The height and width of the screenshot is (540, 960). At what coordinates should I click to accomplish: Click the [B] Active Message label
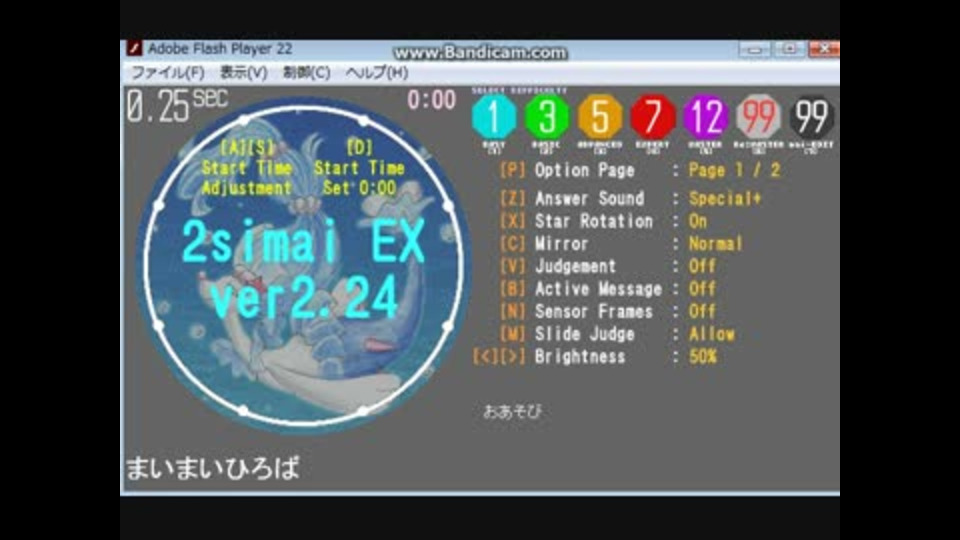click(x=581, y=289)
